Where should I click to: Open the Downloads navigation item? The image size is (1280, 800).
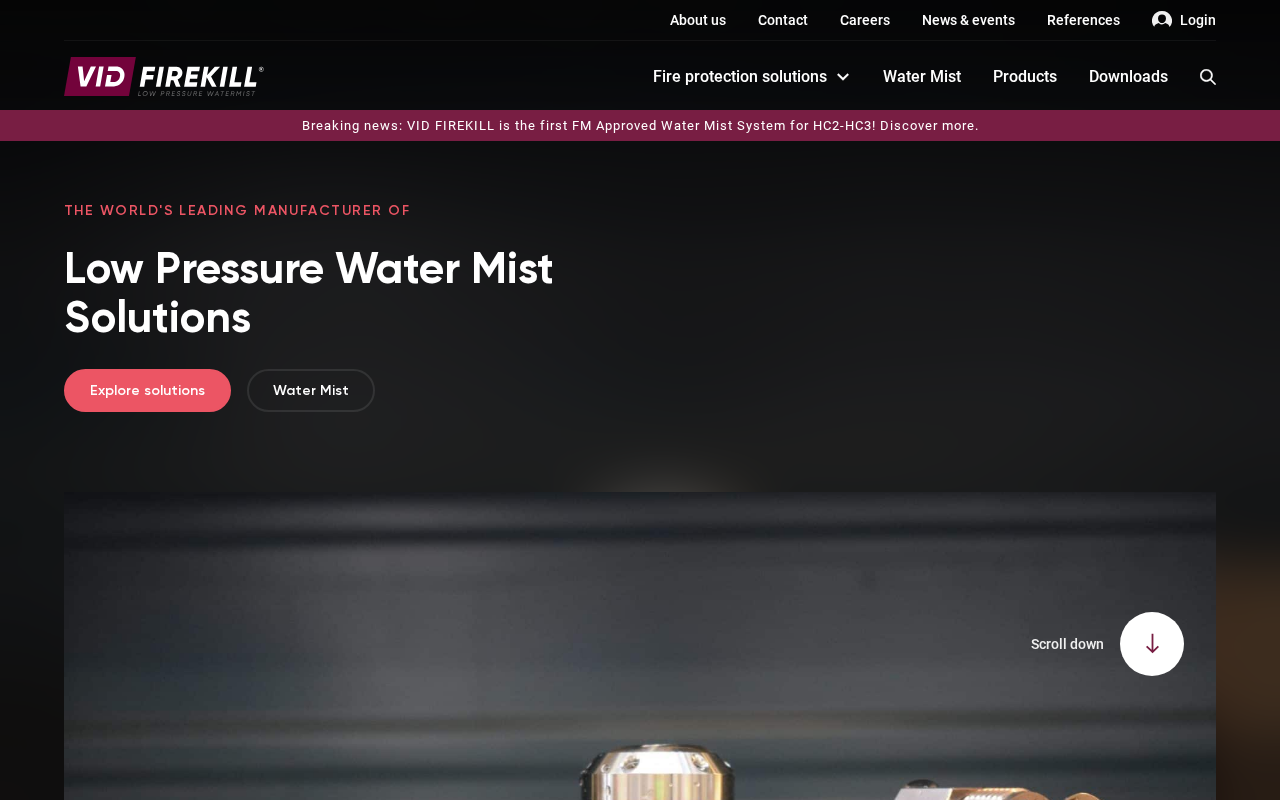click(1128, 77)
